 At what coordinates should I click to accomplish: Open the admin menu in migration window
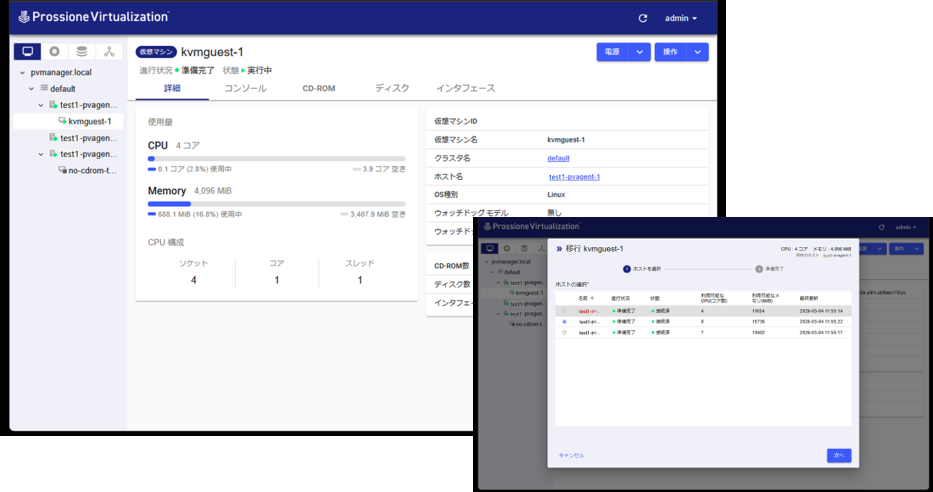click(x=906, y=227)
